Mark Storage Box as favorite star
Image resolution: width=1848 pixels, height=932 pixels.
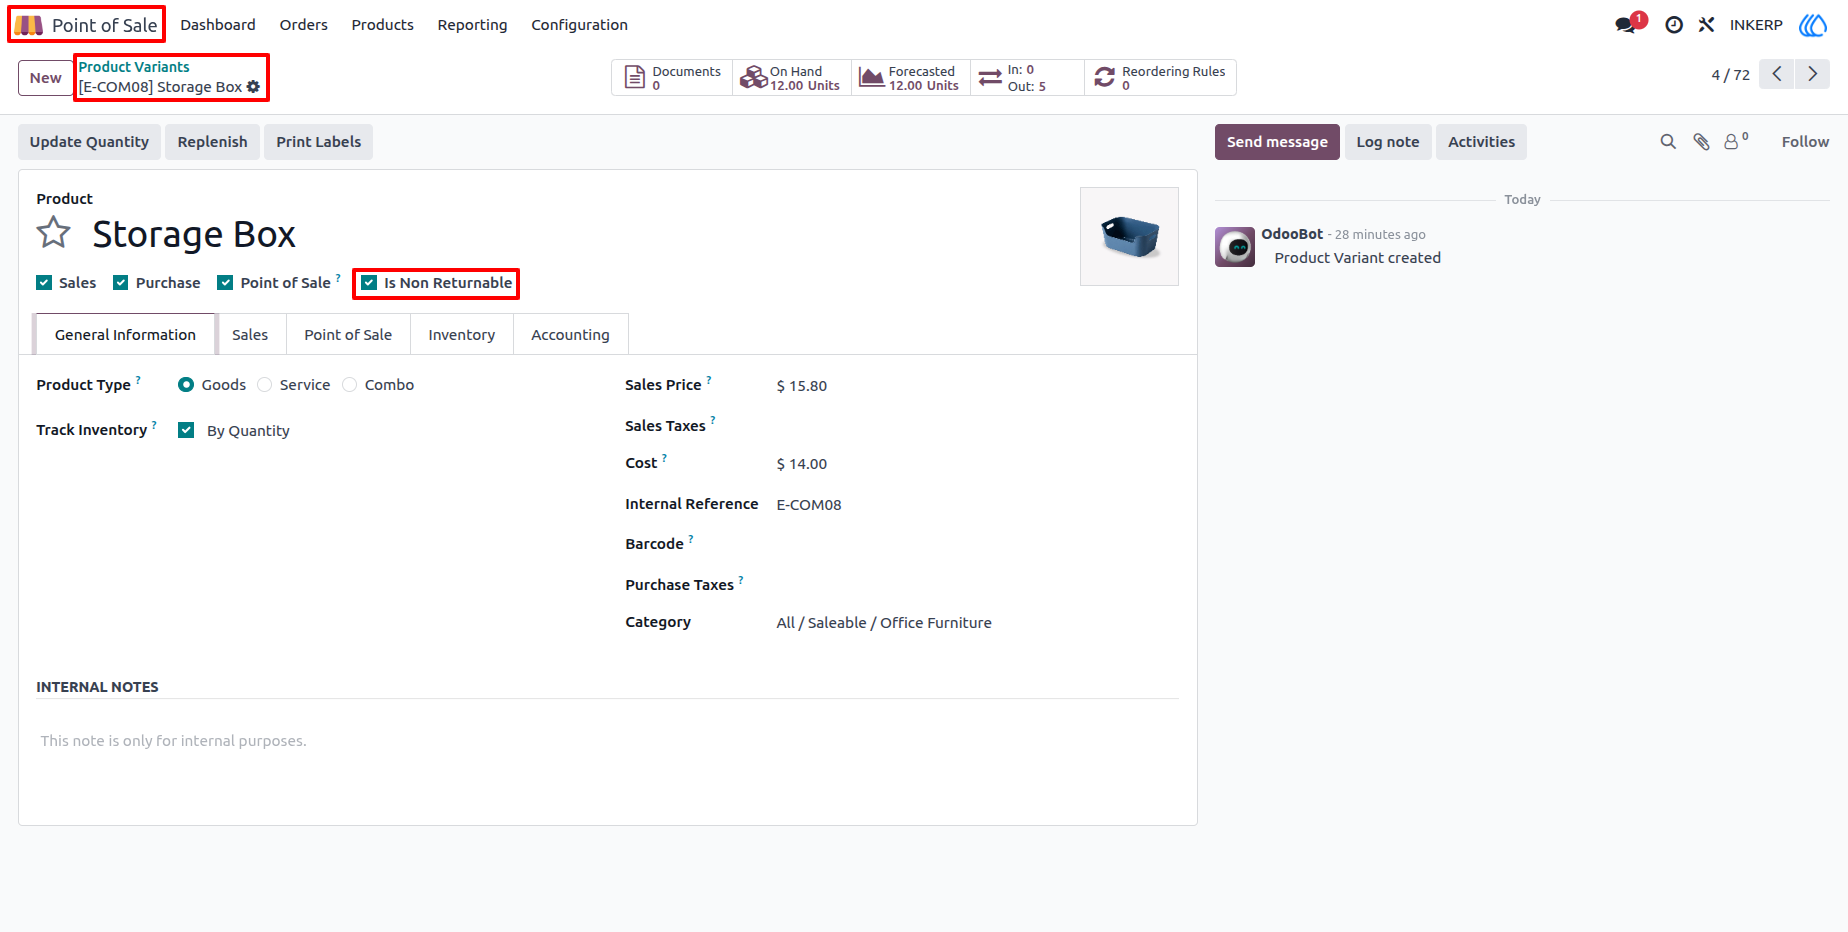click(x=54, y=233)
